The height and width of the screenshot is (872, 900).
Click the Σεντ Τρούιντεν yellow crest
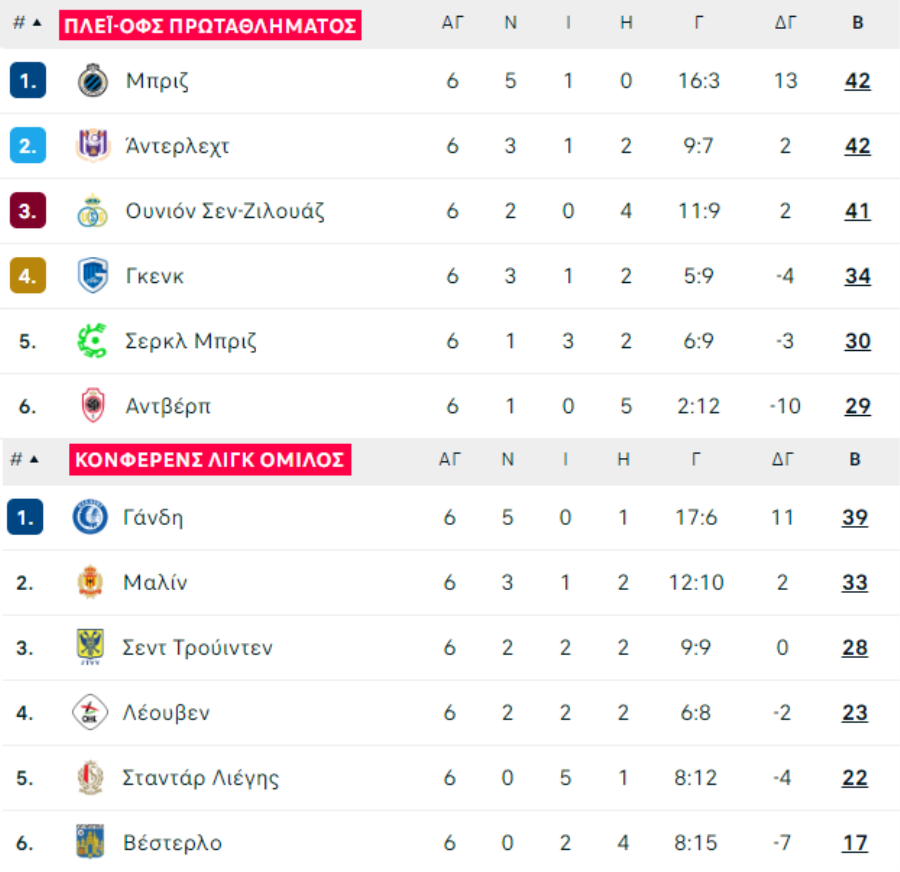pyautogui.click(x=90, y=647)
